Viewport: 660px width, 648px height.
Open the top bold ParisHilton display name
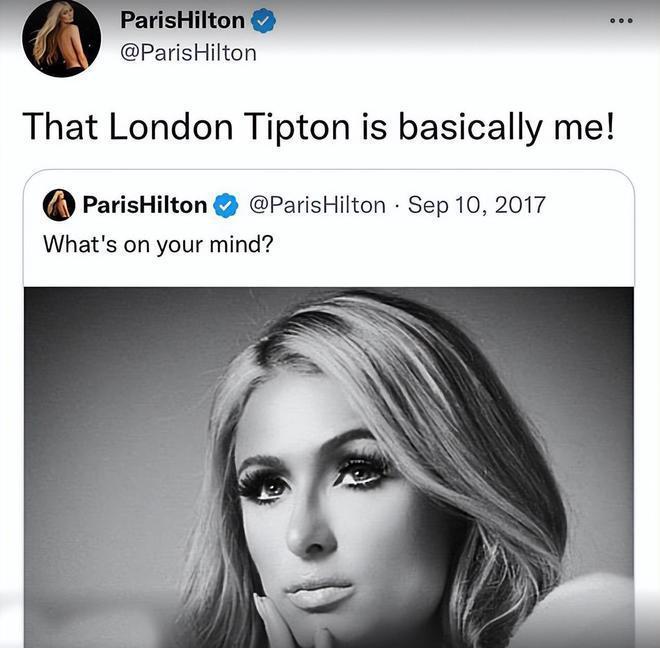(x=182, y=20)
